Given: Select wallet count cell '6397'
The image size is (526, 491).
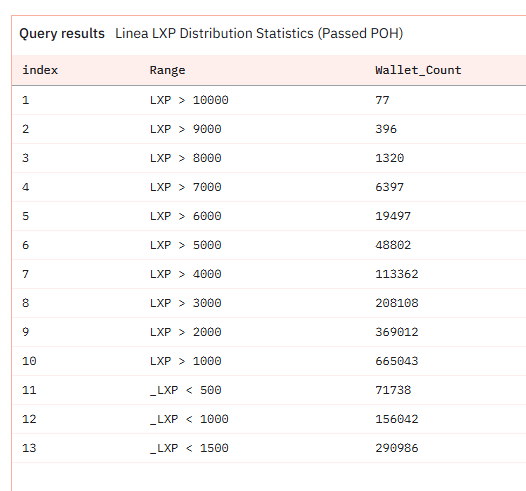Looking at the screenshot, I should (x=389, y=187).
